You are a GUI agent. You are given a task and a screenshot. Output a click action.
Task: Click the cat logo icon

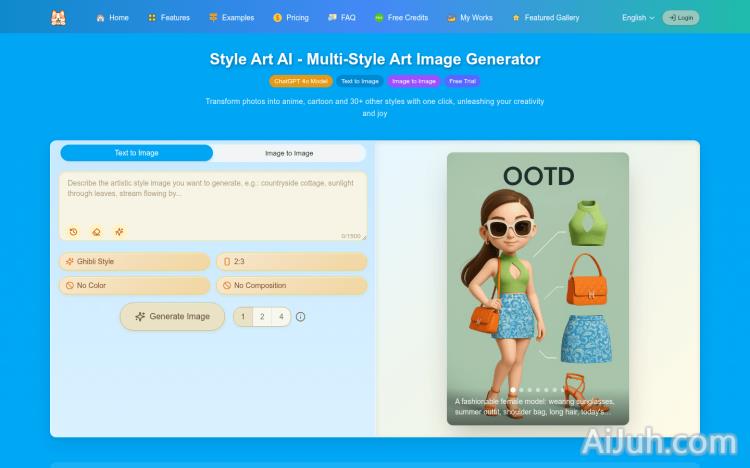[58, 18]
